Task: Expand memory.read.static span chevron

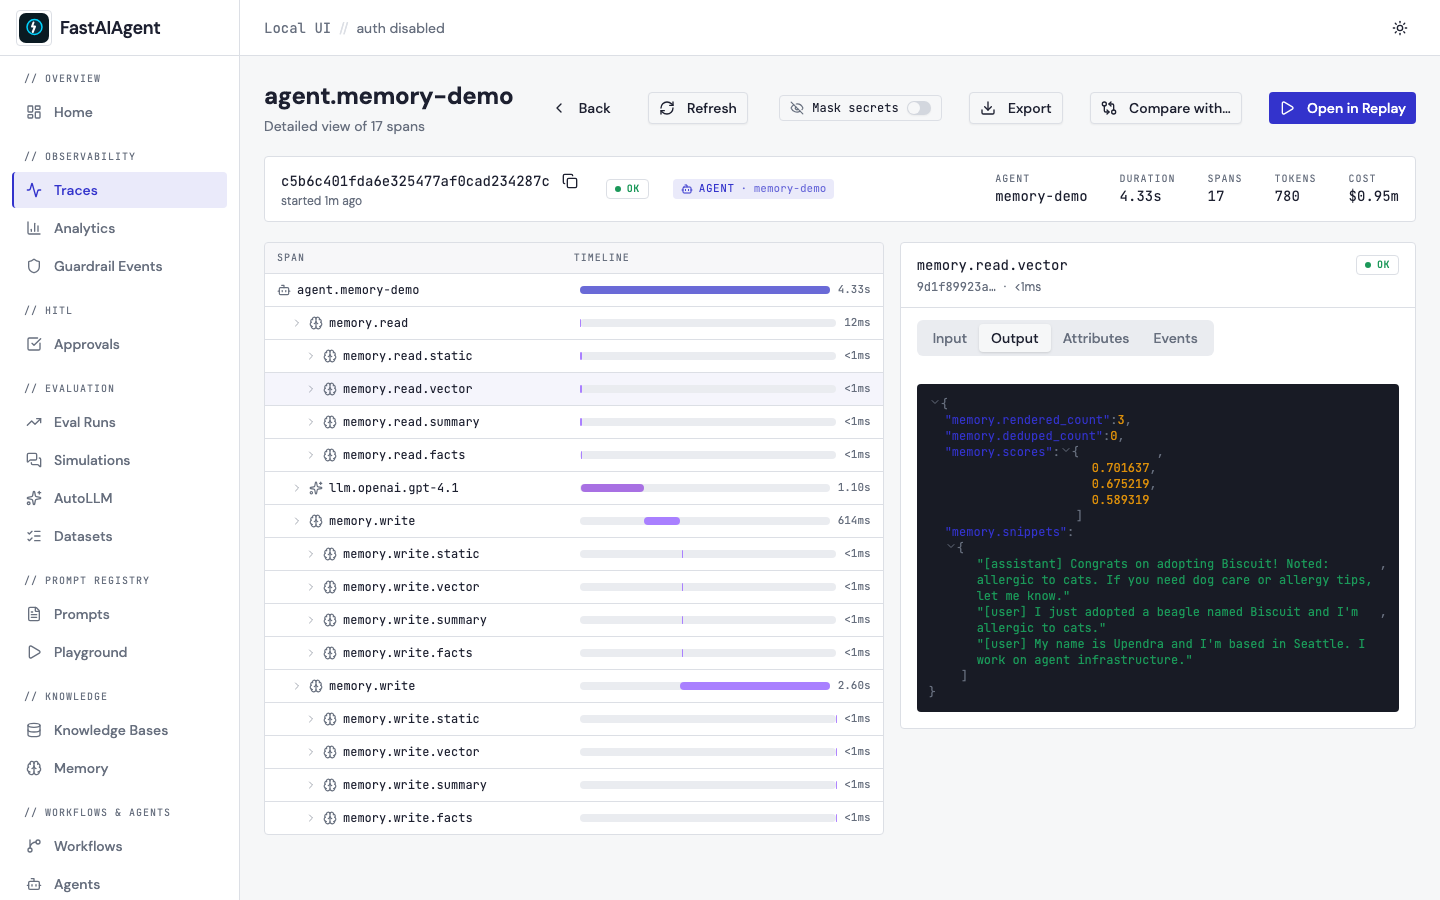Action: pyautogui.click(x=311, y=356)
